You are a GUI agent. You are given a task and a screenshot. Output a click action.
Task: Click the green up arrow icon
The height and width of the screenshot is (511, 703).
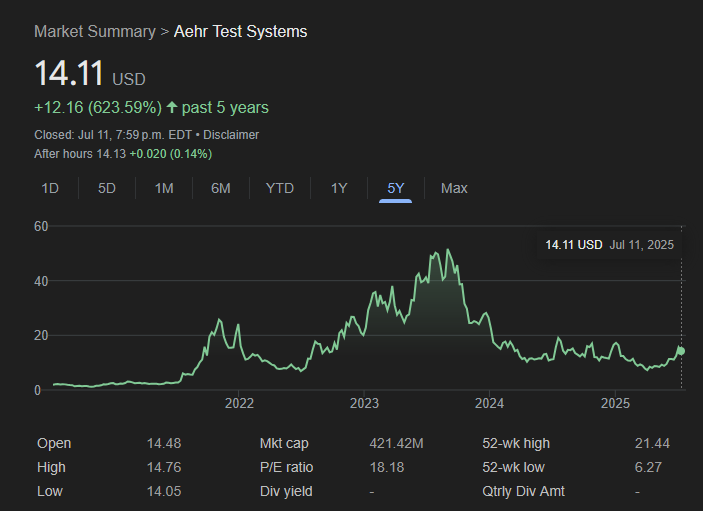(x=172, y=107)
